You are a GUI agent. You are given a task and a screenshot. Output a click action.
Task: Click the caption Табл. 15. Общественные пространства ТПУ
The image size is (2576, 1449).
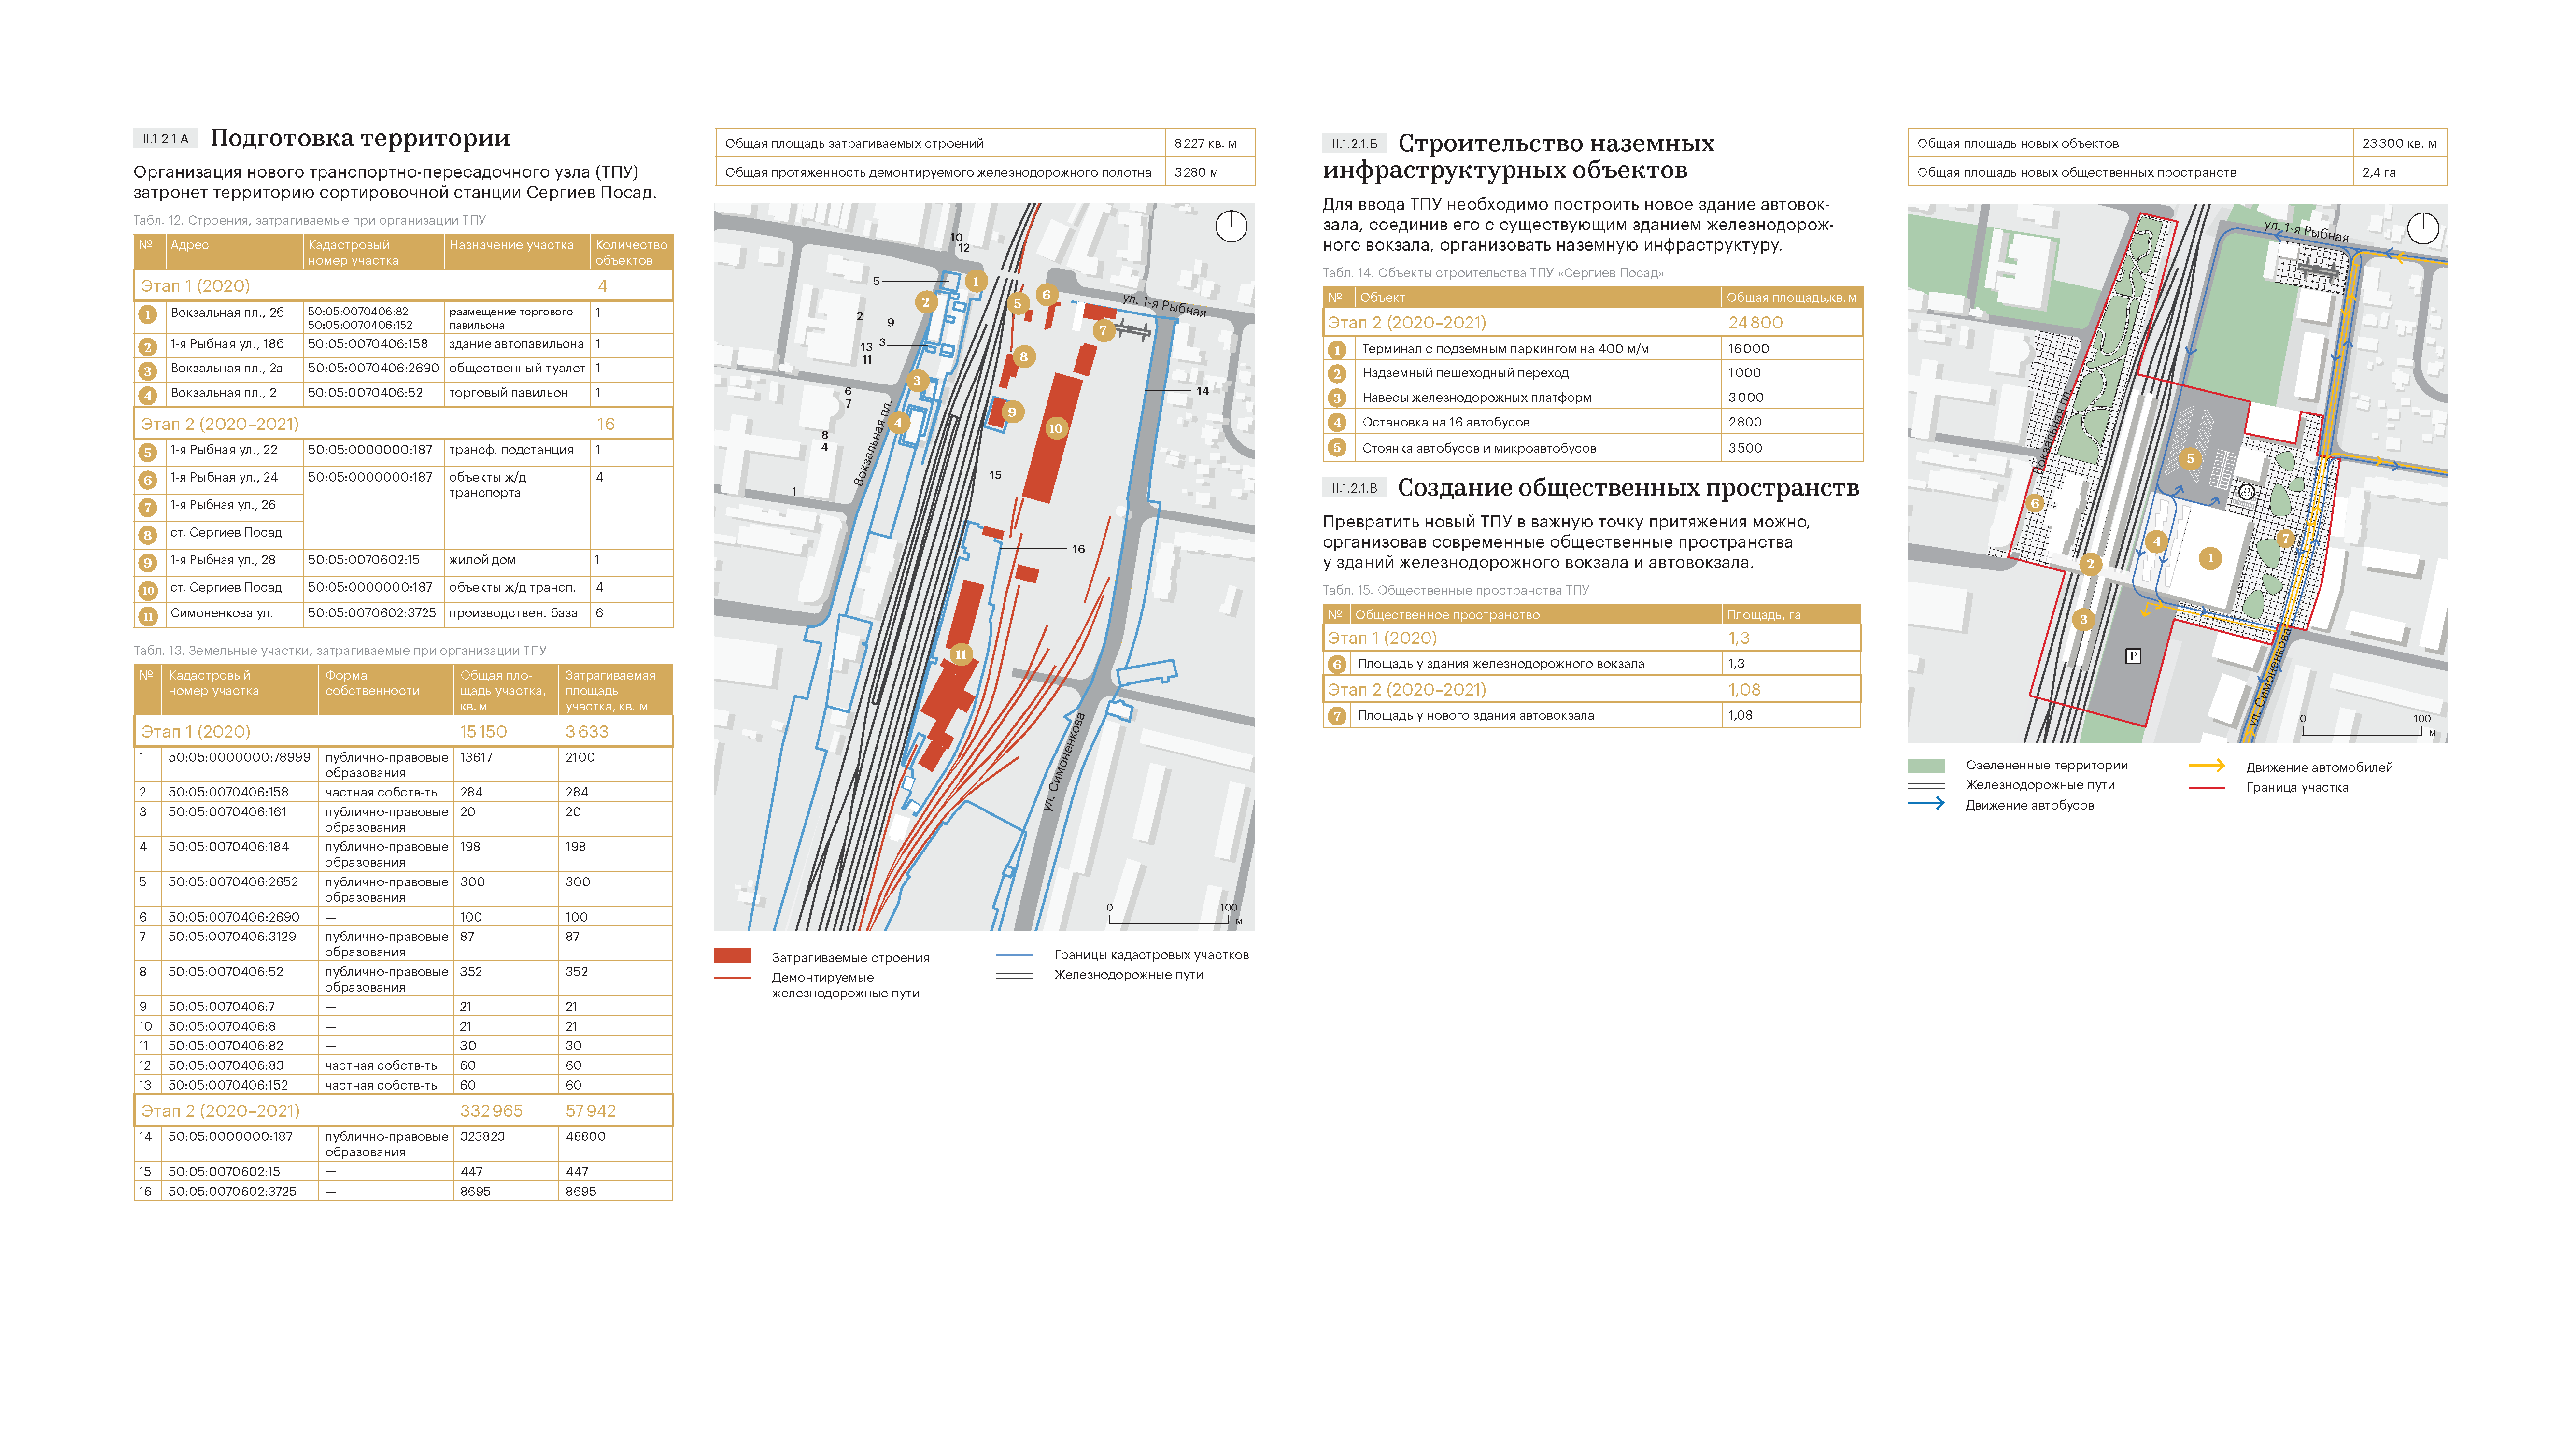[x=1456, y=590]
